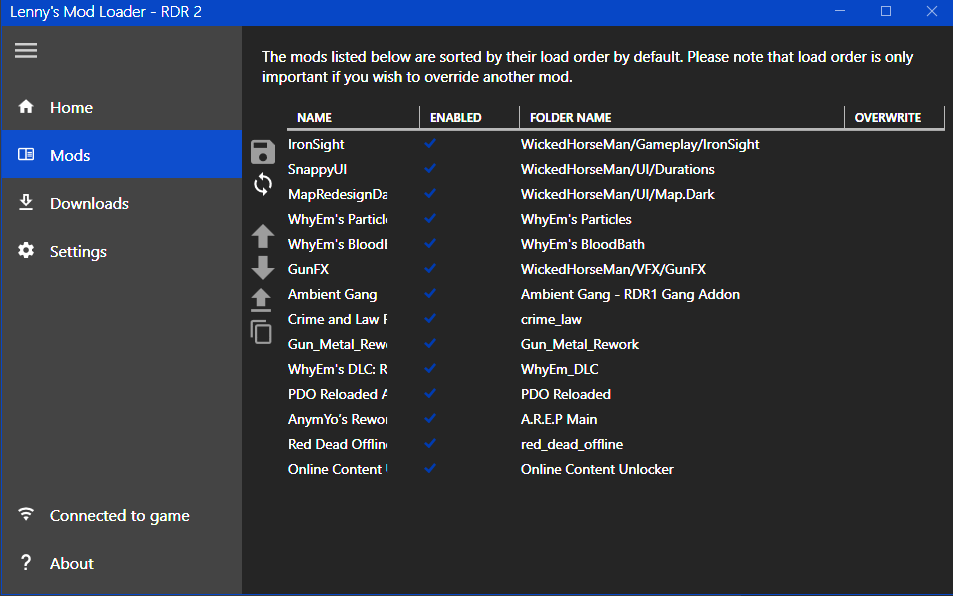Select the Ambient Gang mod name
The width and height of the screenshot is (953, 596).
[332, 295]
